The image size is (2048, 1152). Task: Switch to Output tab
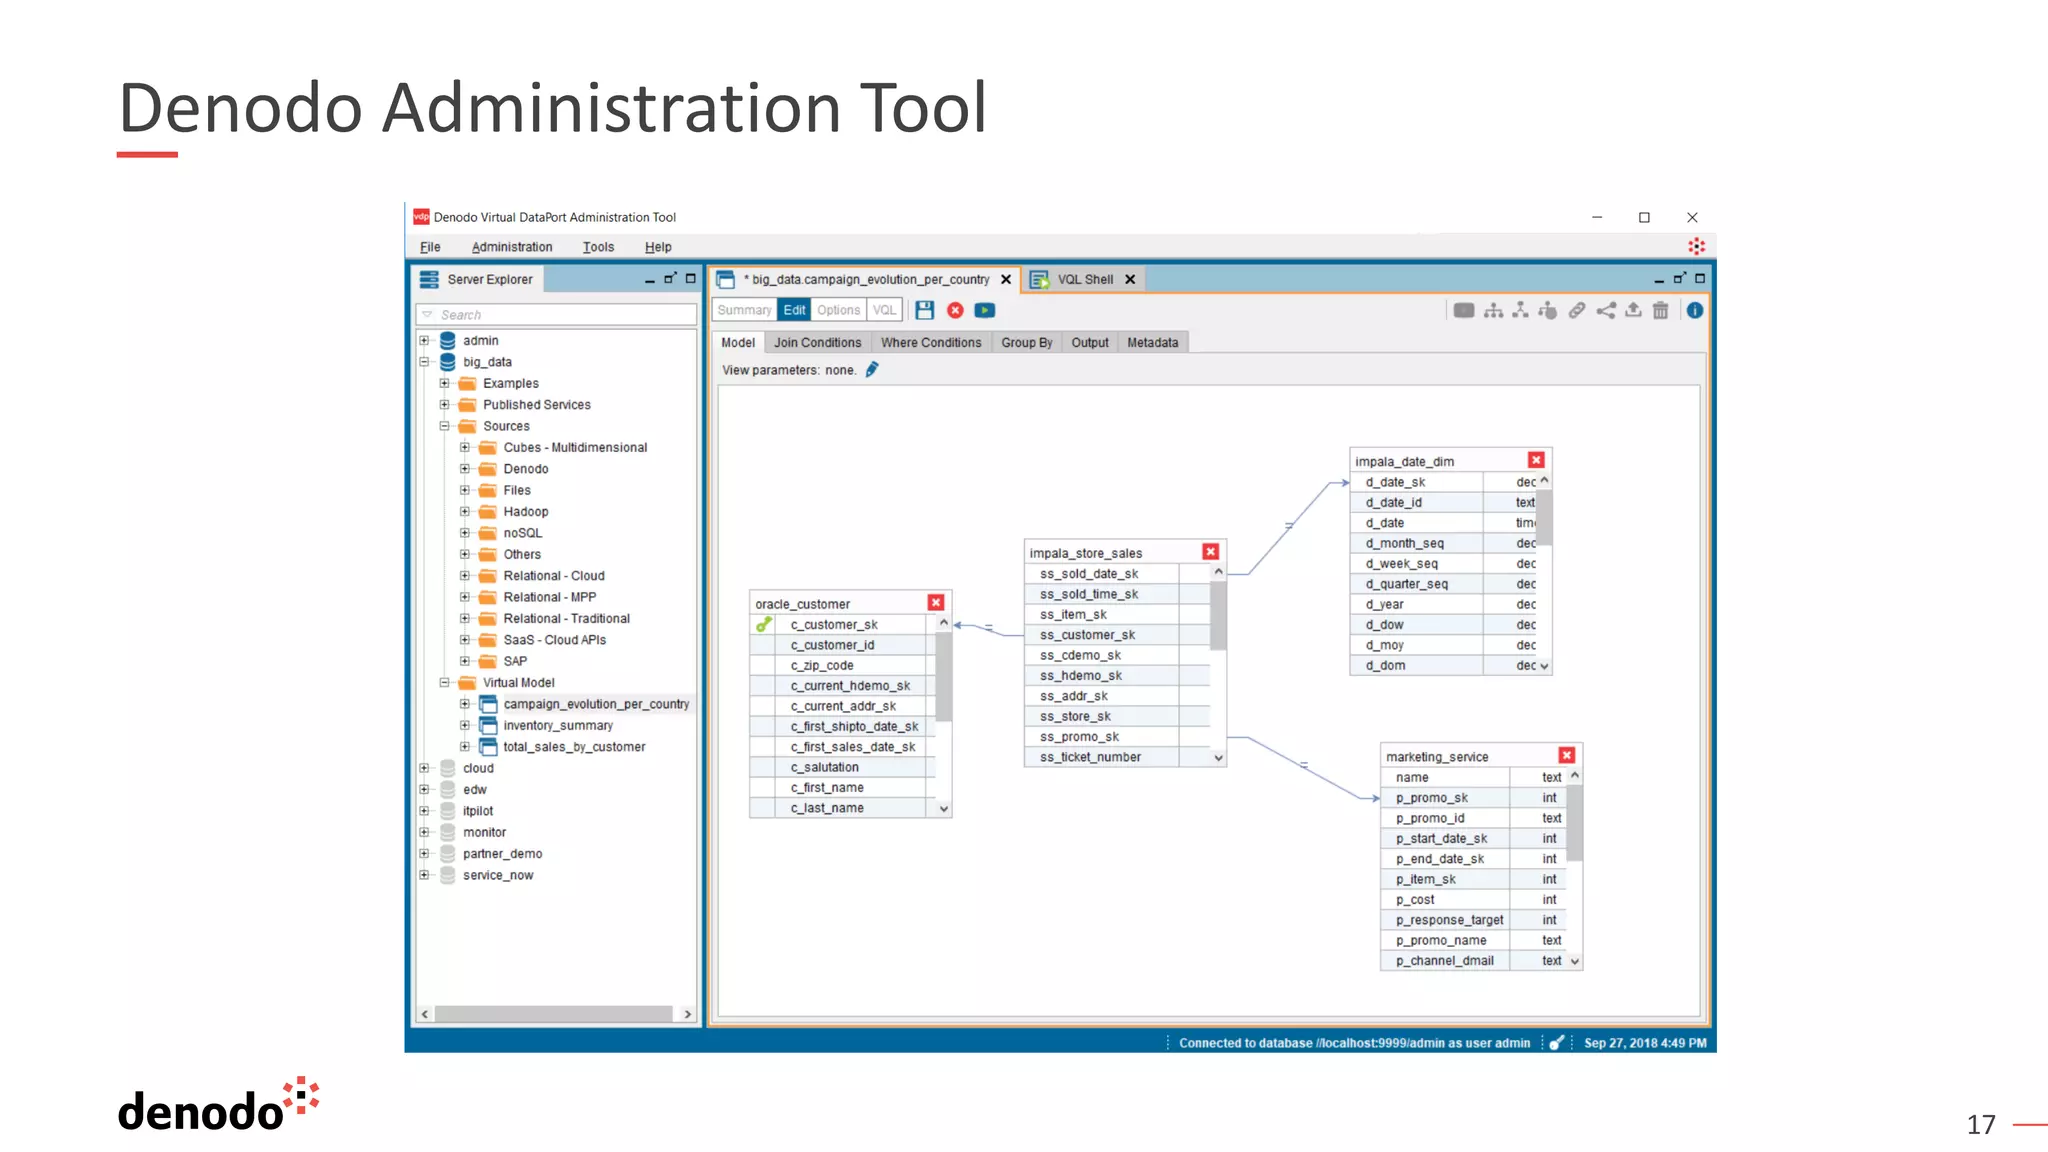pyautogui.click(x=1090, y=343)
